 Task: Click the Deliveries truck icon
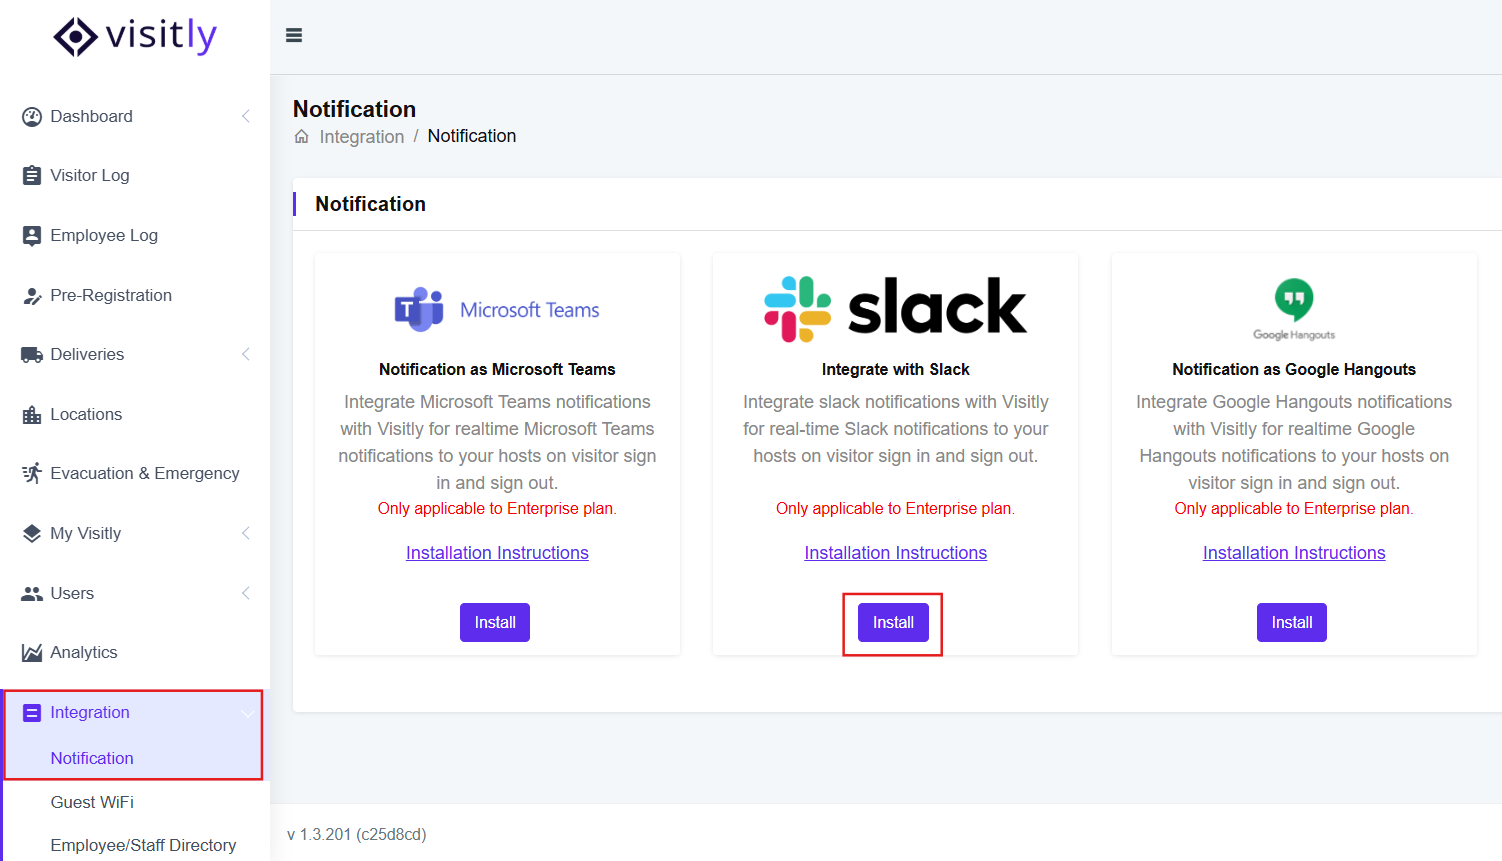click(x=32, y=355)
